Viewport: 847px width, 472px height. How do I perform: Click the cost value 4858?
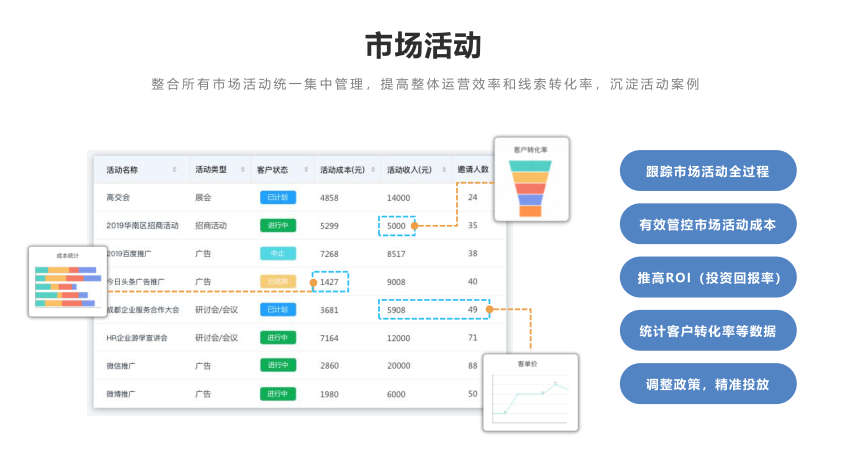click(330, 198)
